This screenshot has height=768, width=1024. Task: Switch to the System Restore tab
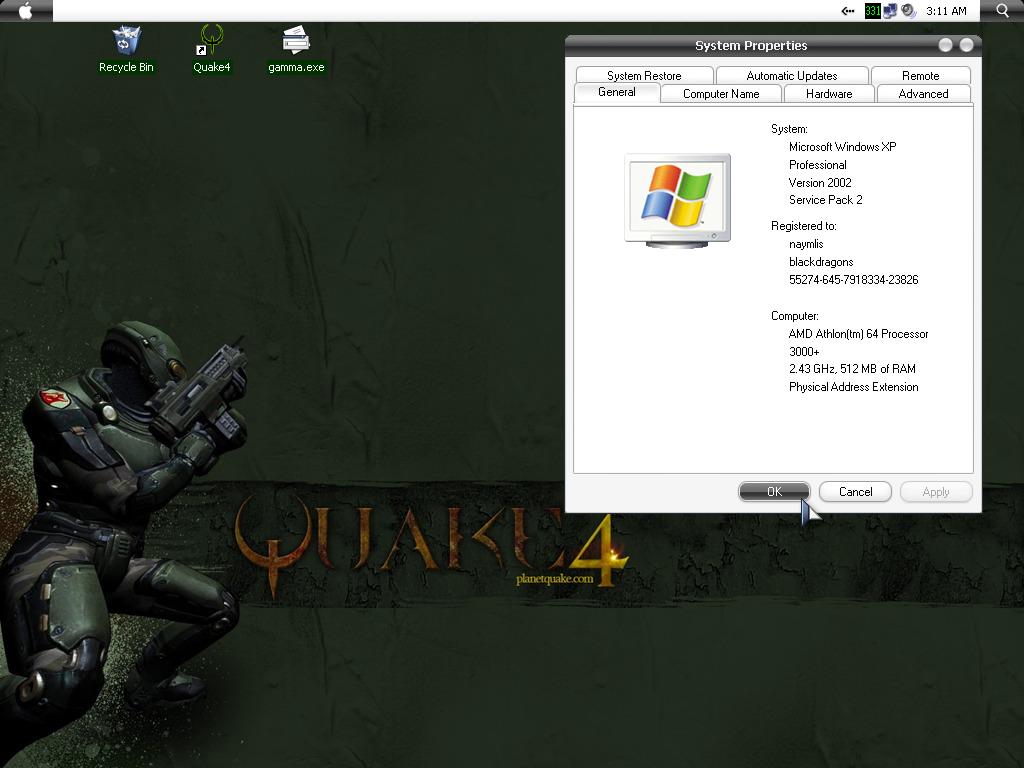(x=644, y=76)
